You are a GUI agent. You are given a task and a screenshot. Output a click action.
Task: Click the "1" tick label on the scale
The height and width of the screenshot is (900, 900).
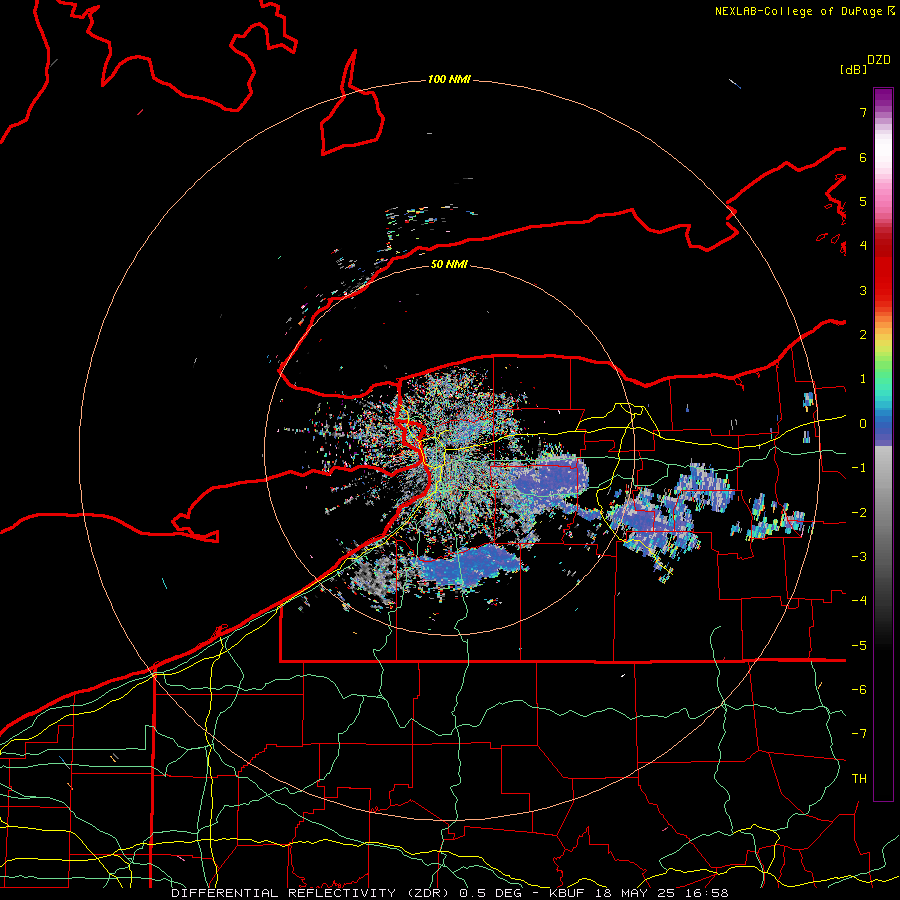(863, 379)
